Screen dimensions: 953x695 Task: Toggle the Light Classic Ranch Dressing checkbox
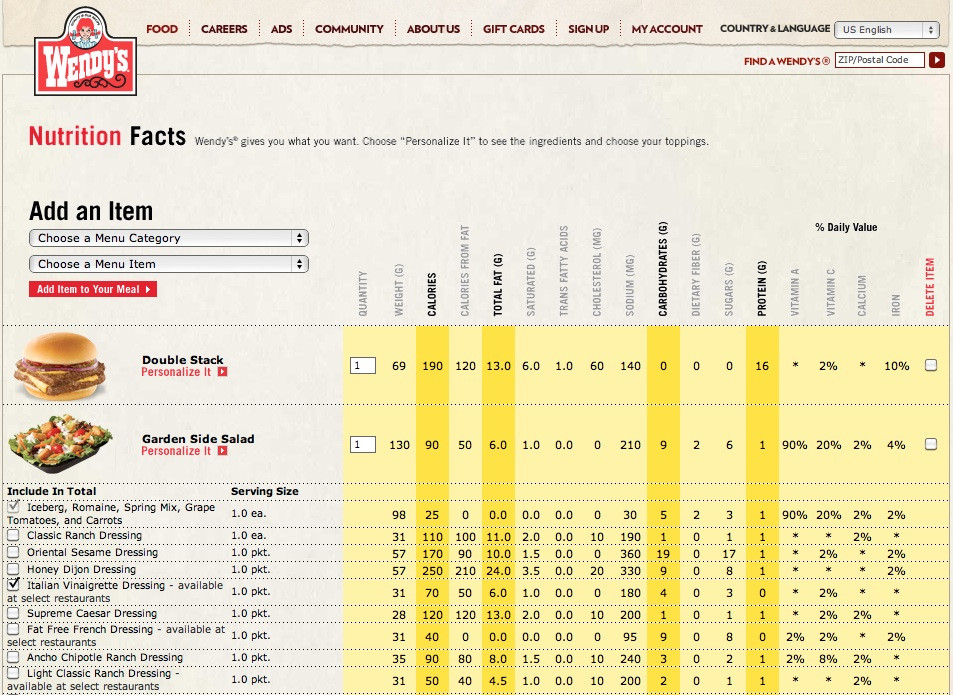click(x=13, y=673)
